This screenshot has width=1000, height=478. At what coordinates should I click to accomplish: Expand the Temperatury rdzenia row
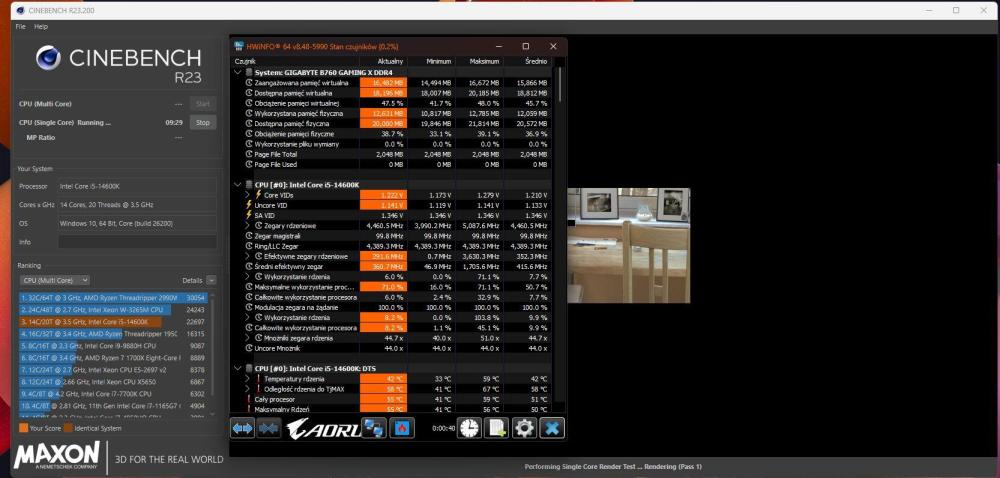coord(248,379)
